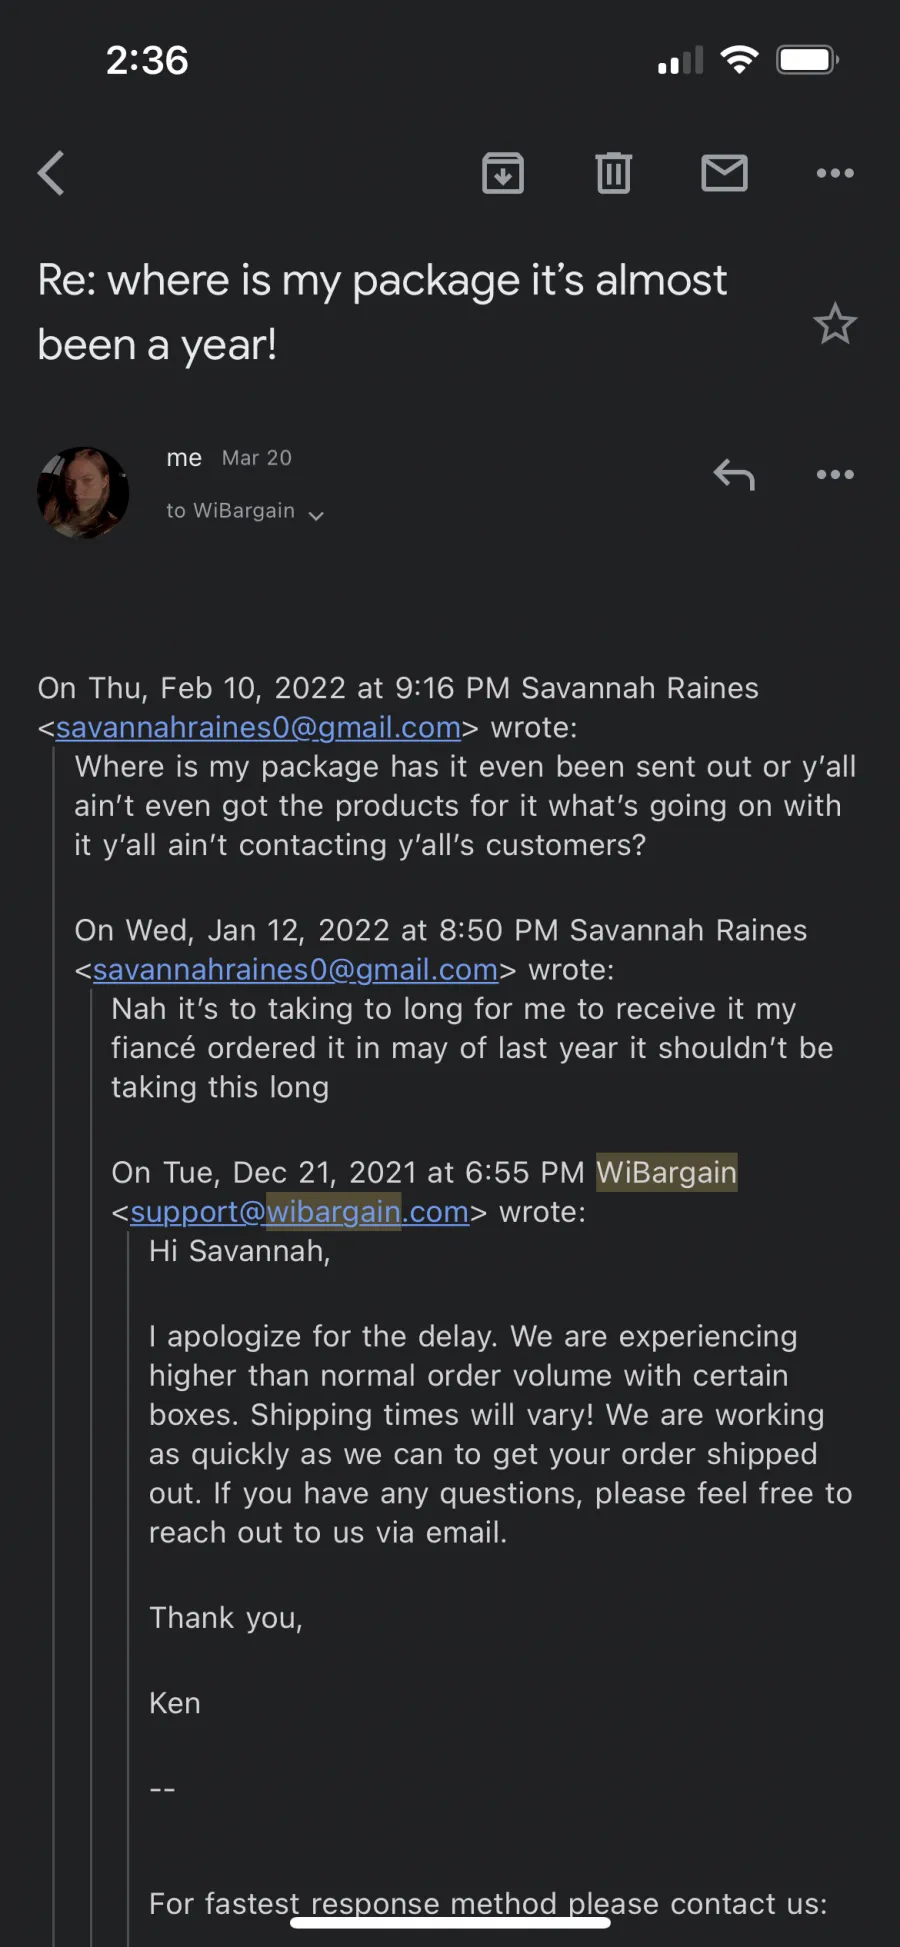Tap the battery status icon
This screenshot has width=900, height=1947.
808,60
